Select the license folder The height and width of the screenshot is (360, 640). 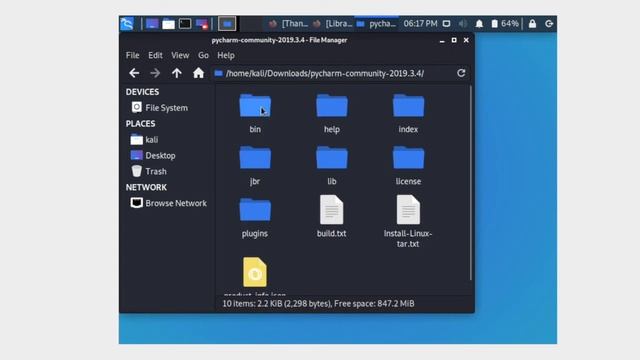point(408,165)
